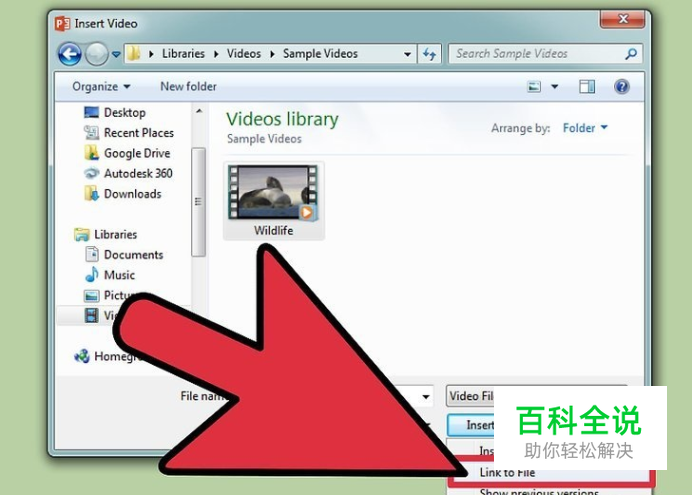Click the Pictures library icon
Image resolution: width=692 pixels, height=495 pixels.
click(x=91, y=296)
